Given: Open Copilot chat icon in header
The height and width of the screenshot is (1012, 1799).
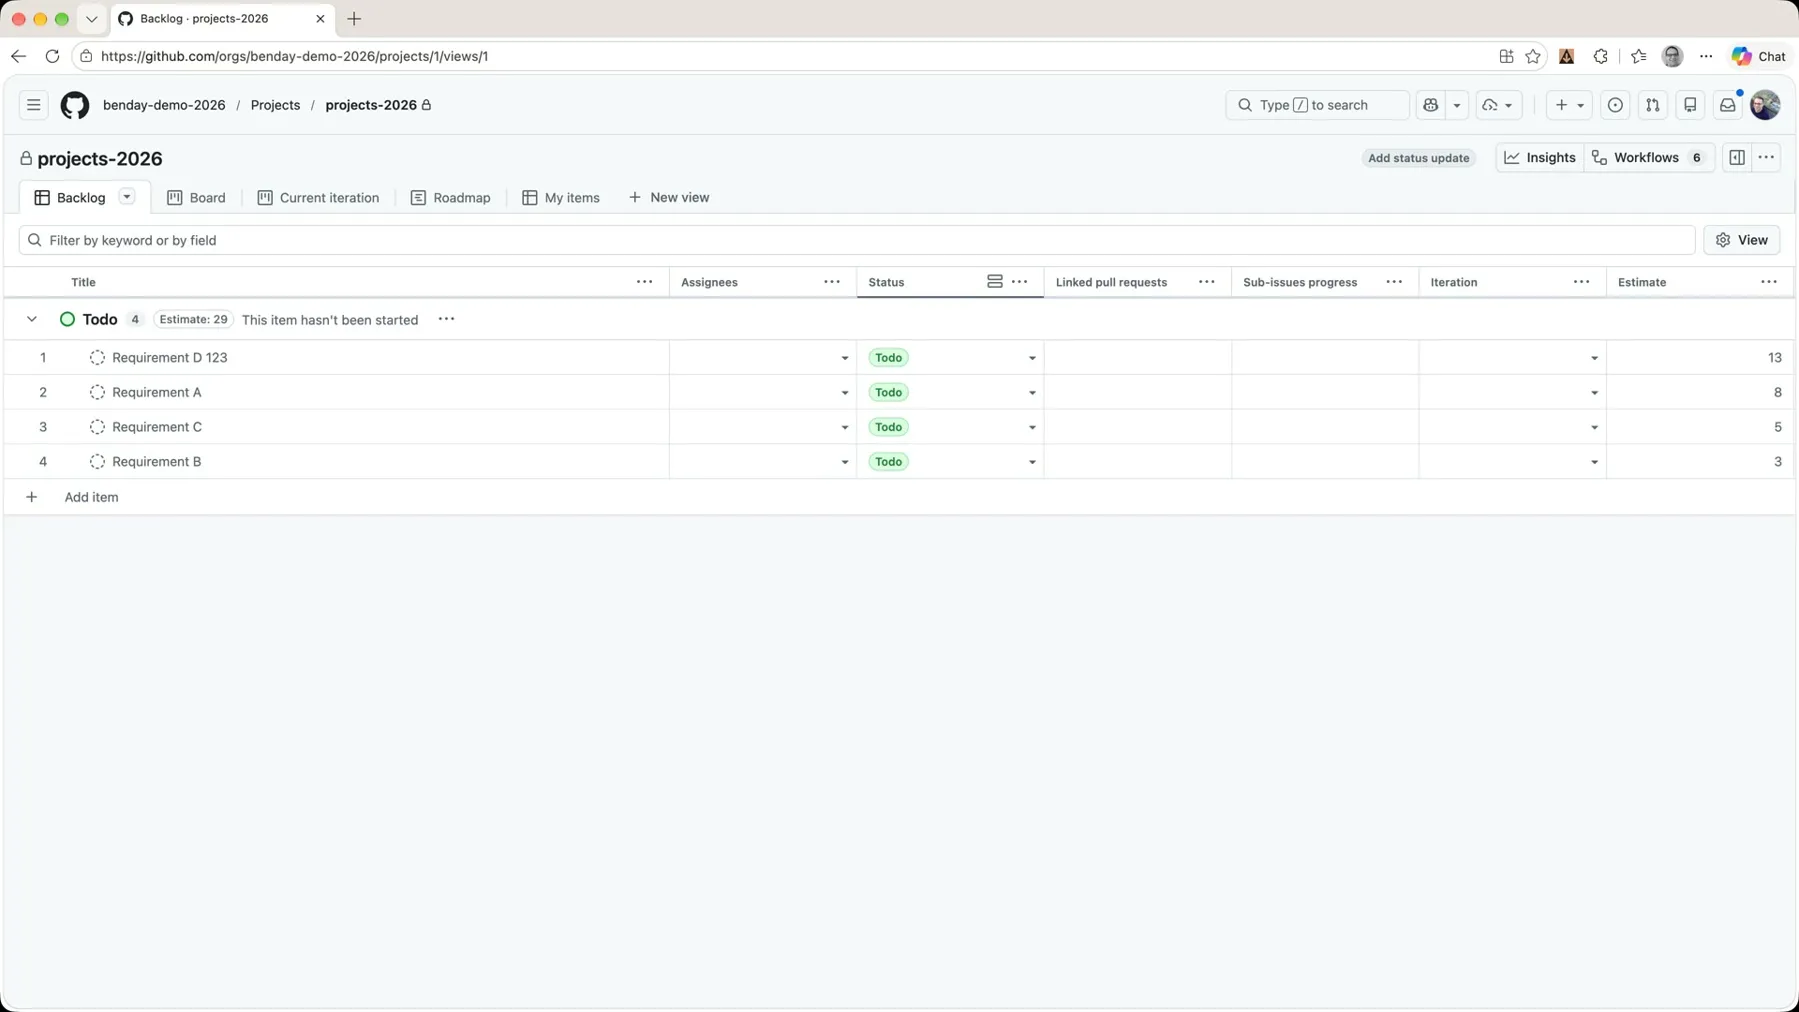Looking at the screenshot, I should click(1431, 105).
